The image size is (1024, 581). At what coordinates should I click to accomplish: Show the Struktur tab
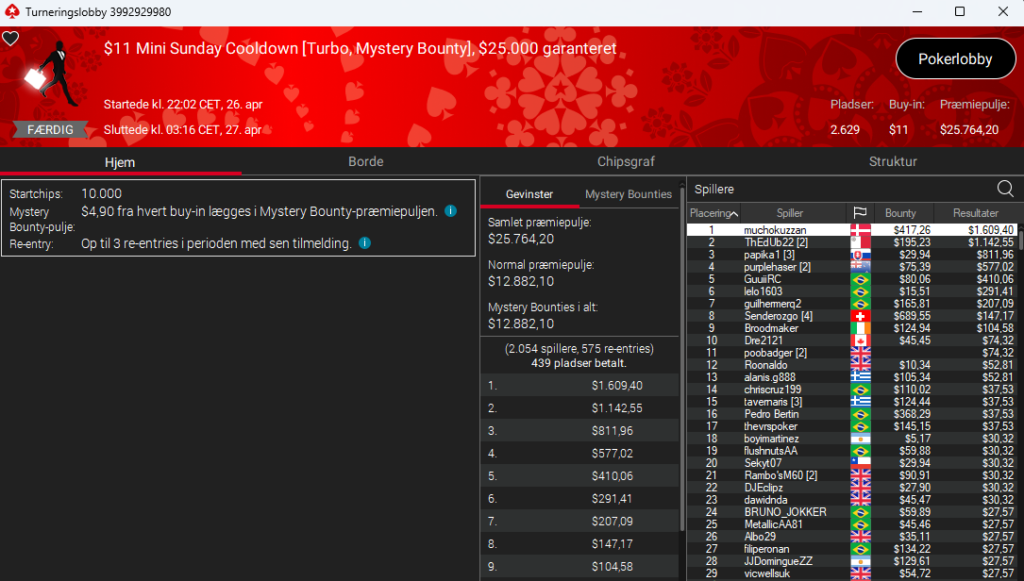click(892, 161)
